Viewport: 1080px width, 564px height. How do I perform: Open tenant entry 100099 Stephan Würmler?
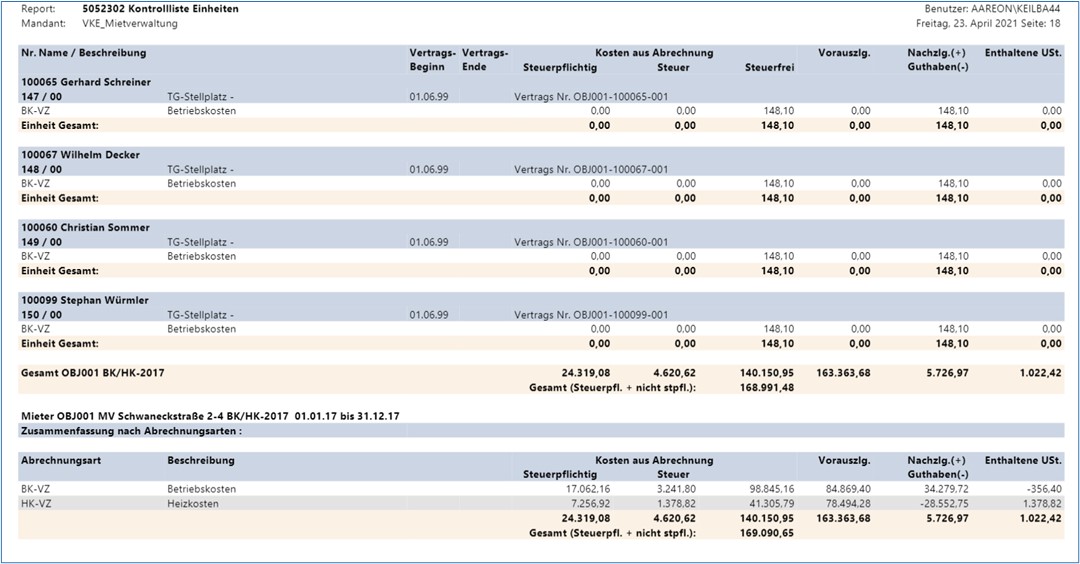tap(84, 300)
